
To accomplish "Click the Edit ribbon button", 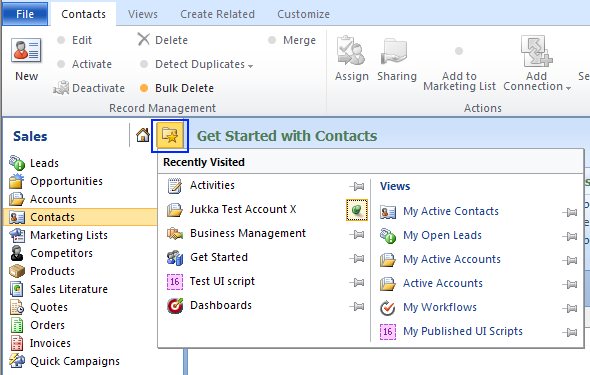I will (74, 40).
